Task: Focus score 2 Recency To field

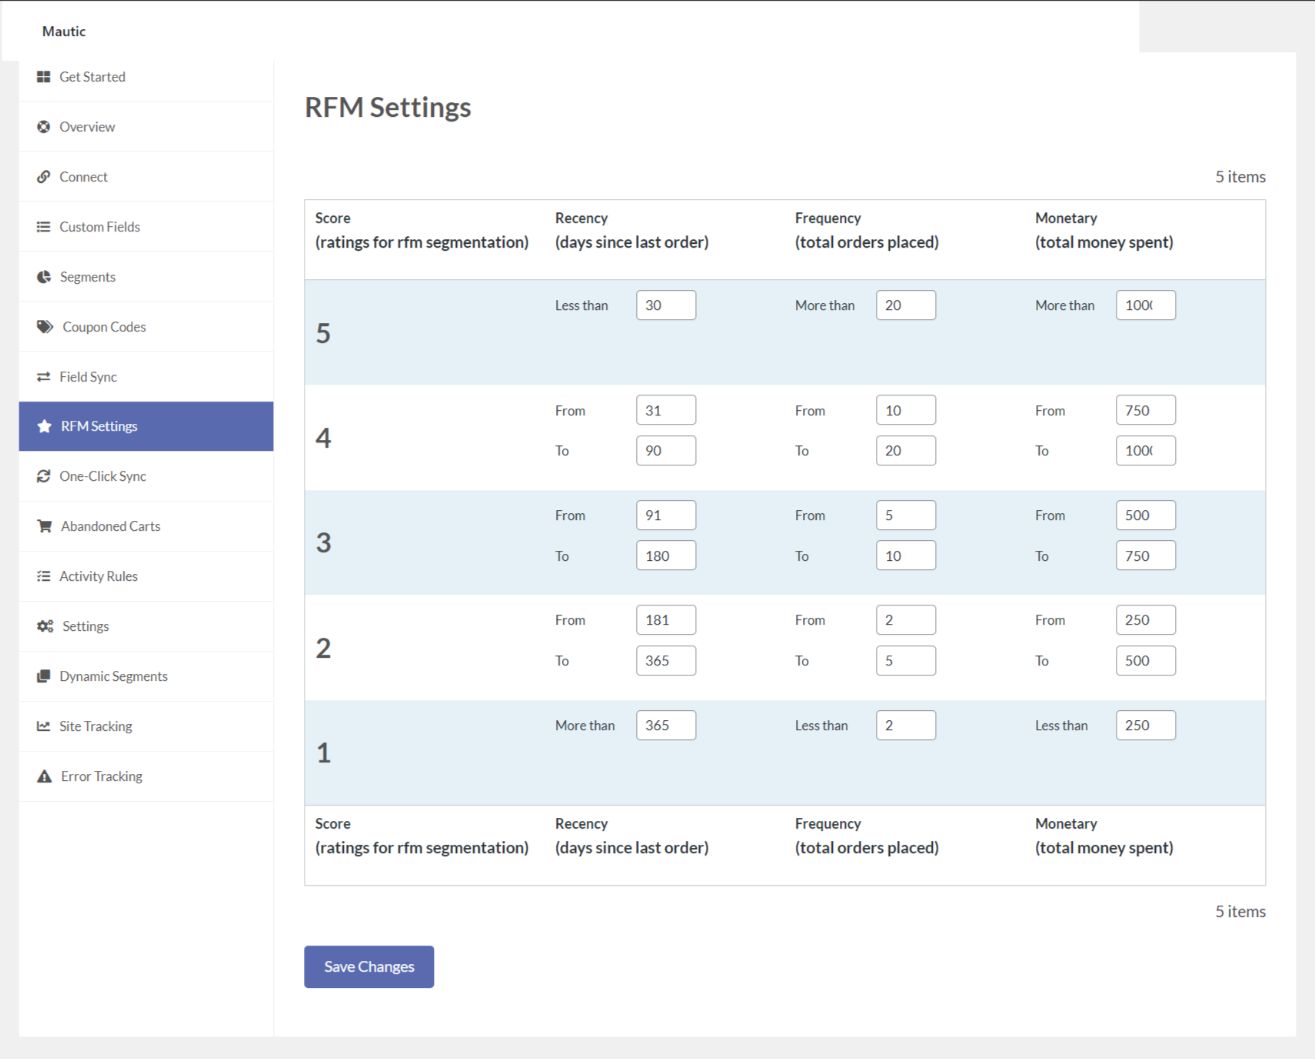Action: click(x=666, y=660)
